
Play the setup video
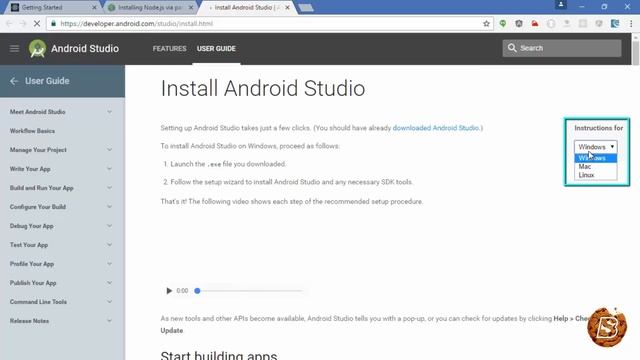169,291
